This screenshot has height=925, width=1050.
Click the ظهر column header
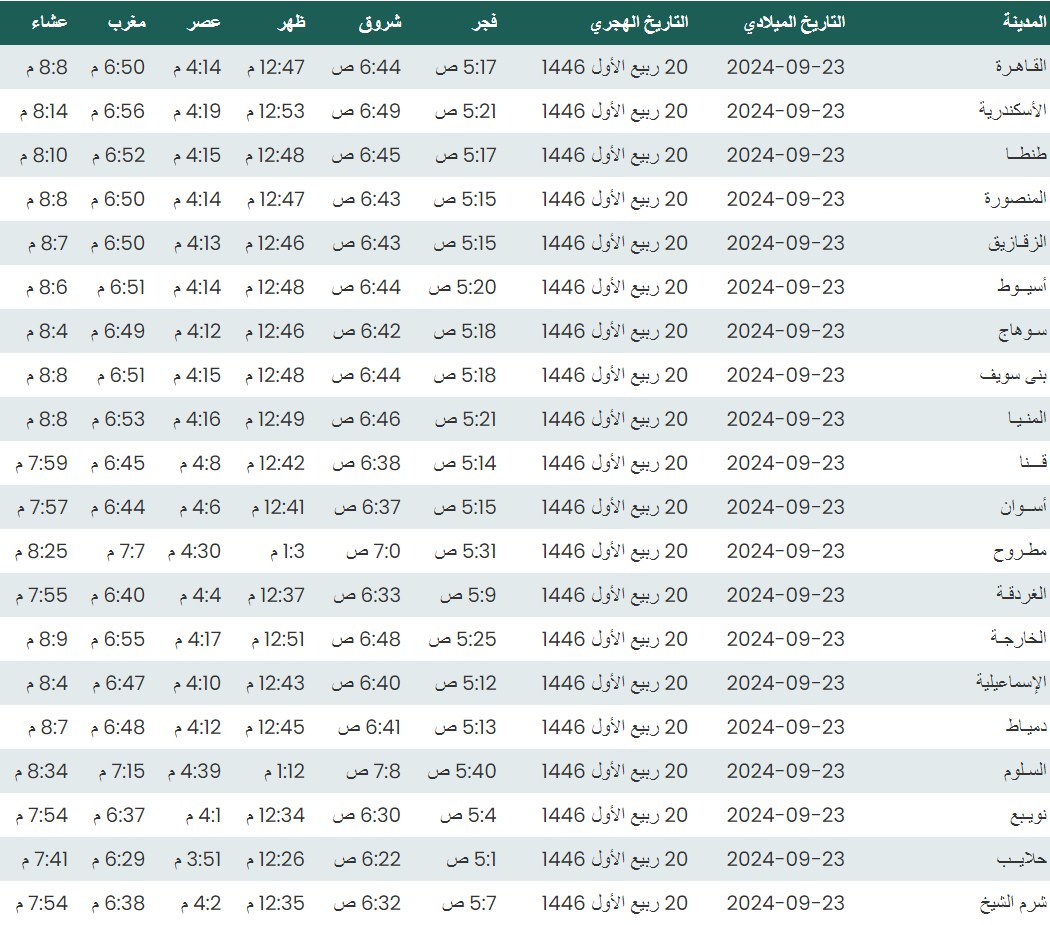[x=291, y=22]
